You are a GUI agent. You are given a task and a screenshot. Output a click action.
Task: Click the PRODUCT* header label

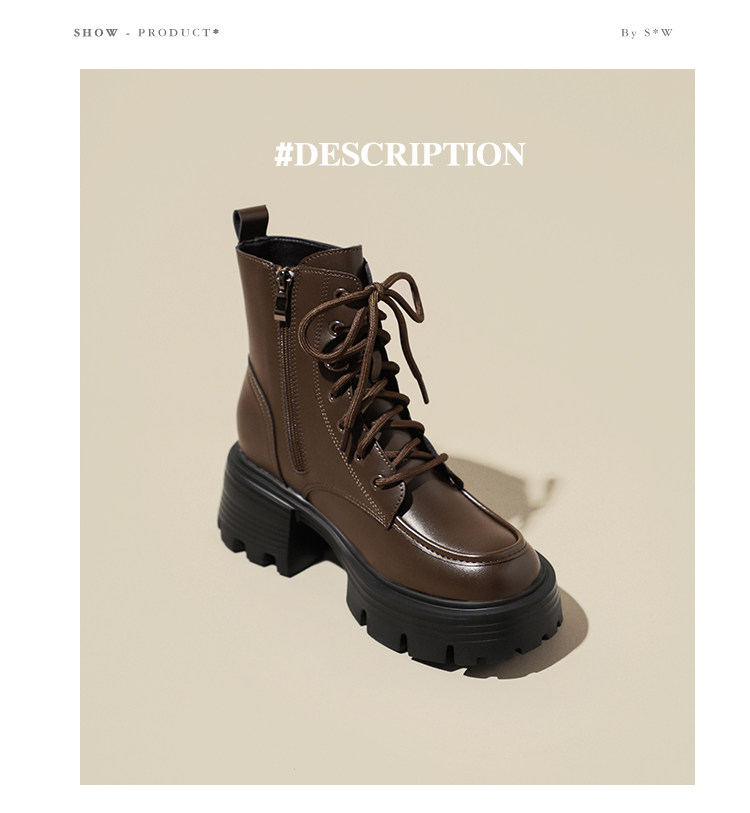[x=179, y=33]
